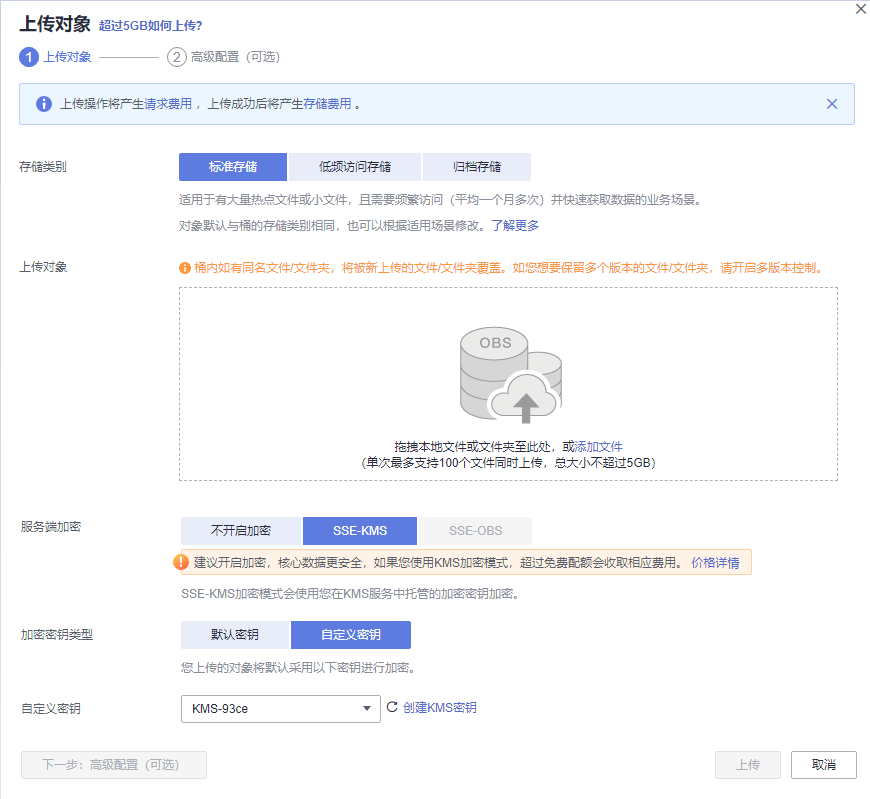Select 低频访问存储 storage class

tap(355, 166)
